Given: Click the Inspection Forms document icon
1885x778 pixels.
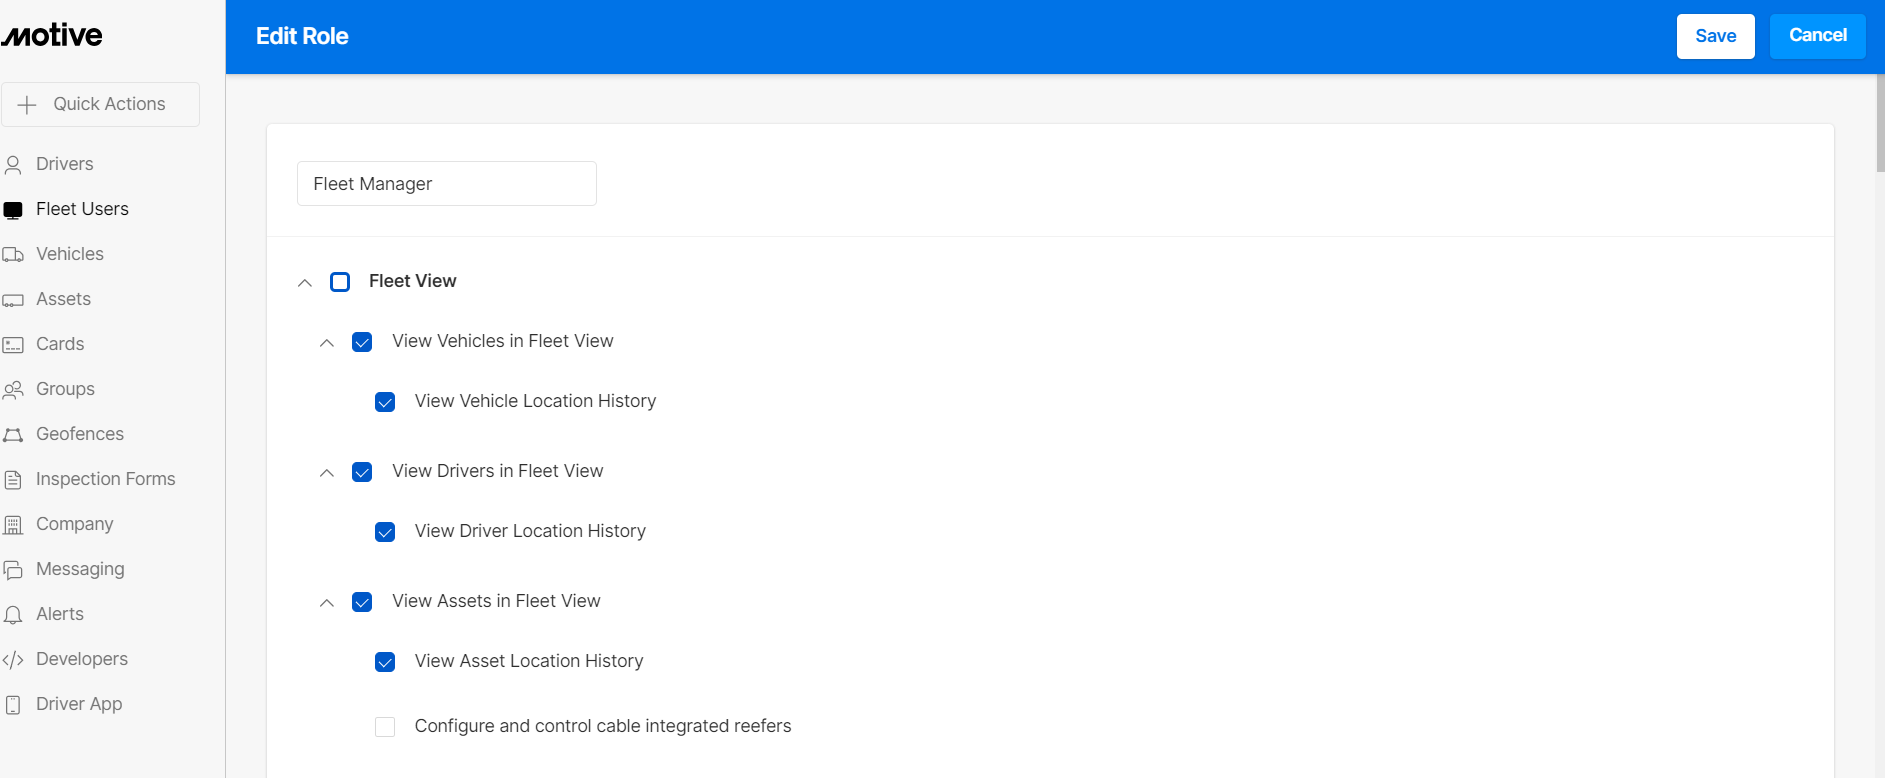Looking at the screenshot, I should (13, 480).
